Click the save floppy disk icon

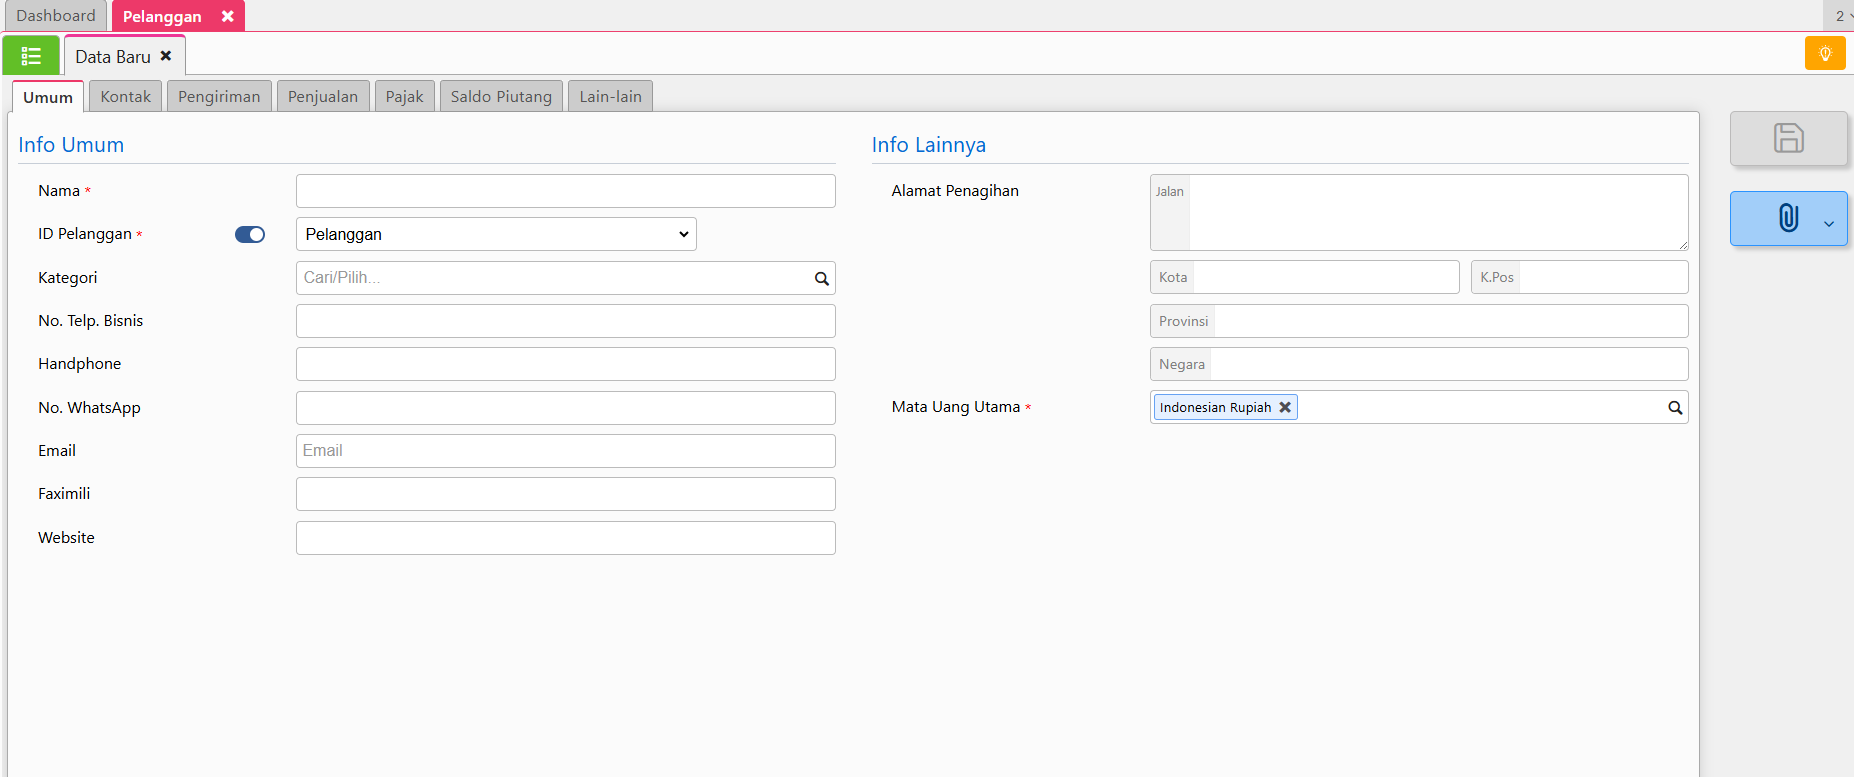[1788, 138]
